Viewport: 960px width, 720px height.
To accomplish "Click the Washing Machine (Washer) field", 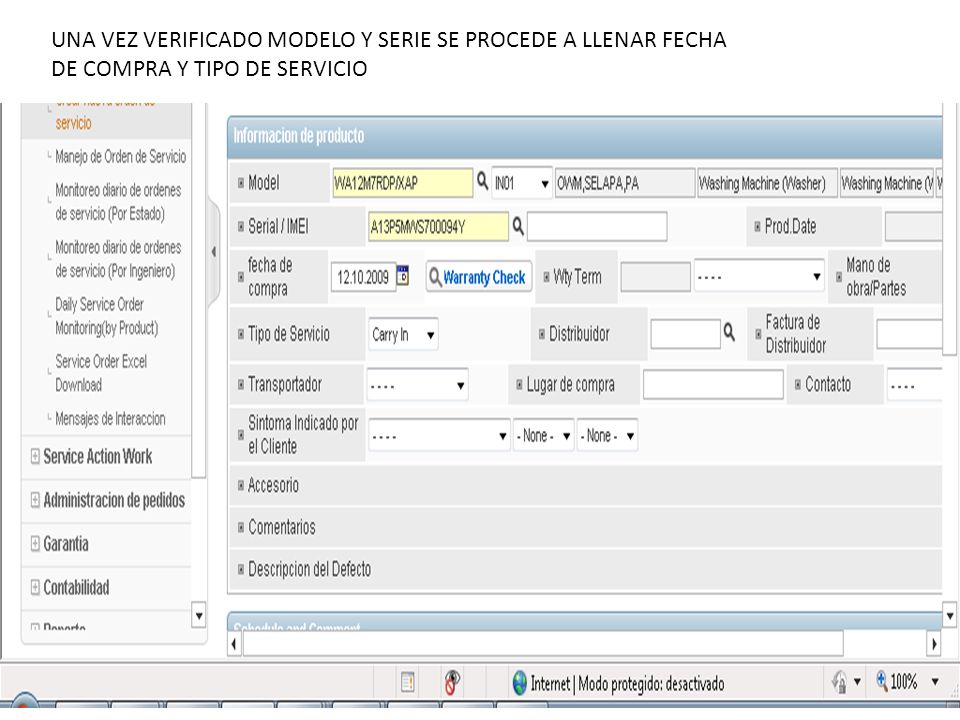I will (767, 183).
